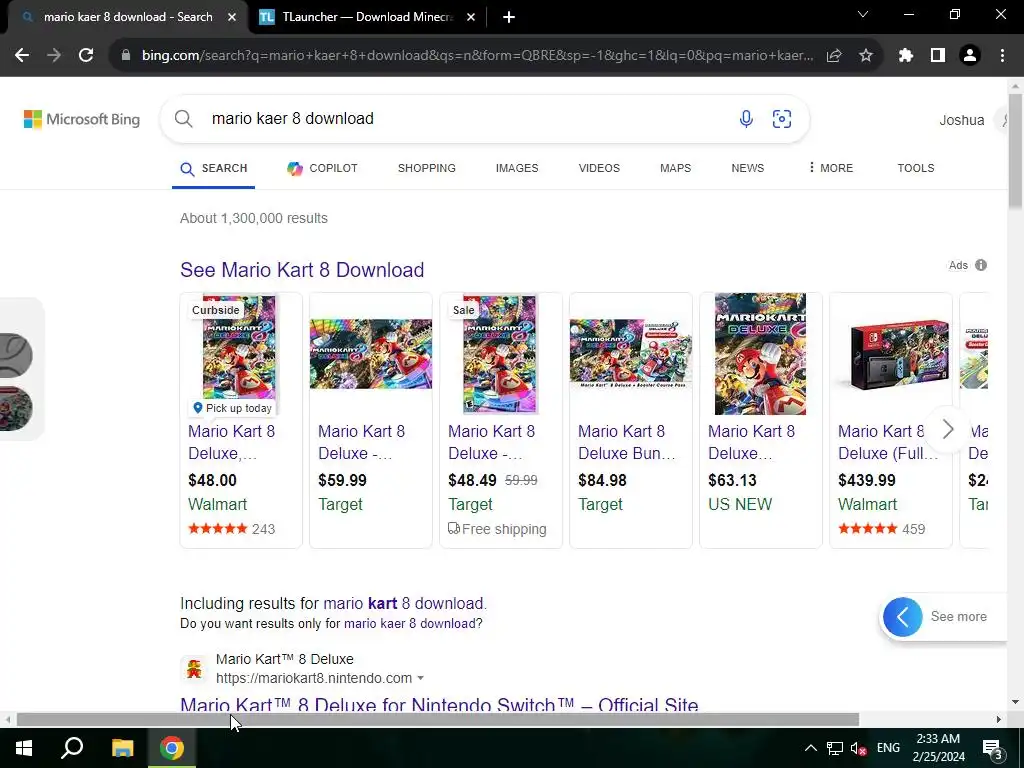1024x768 pixels.
Task: Select the COPILOT tab
Action: click(322, 168)
